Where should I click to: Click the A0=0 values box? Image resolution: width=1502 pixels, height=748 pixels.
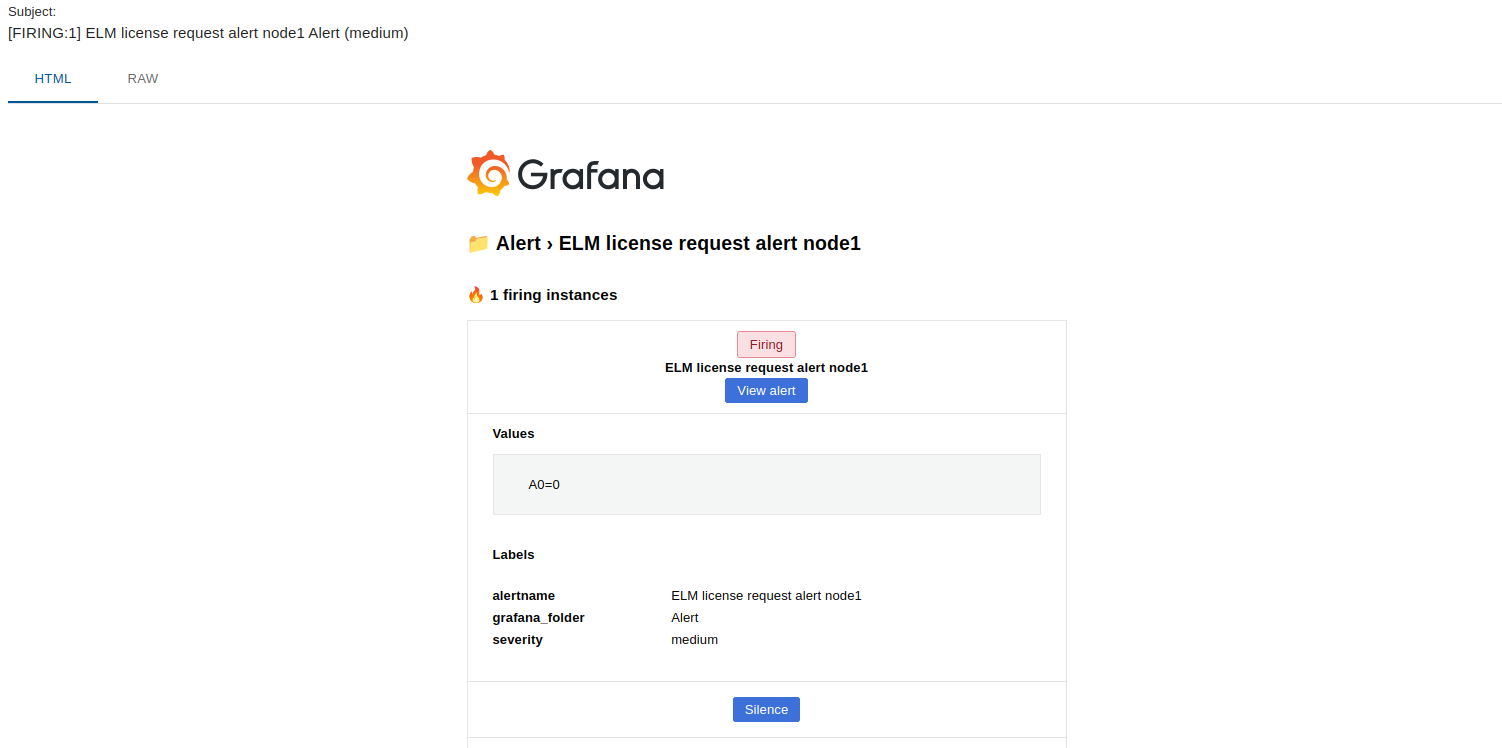tap(766, 484)
